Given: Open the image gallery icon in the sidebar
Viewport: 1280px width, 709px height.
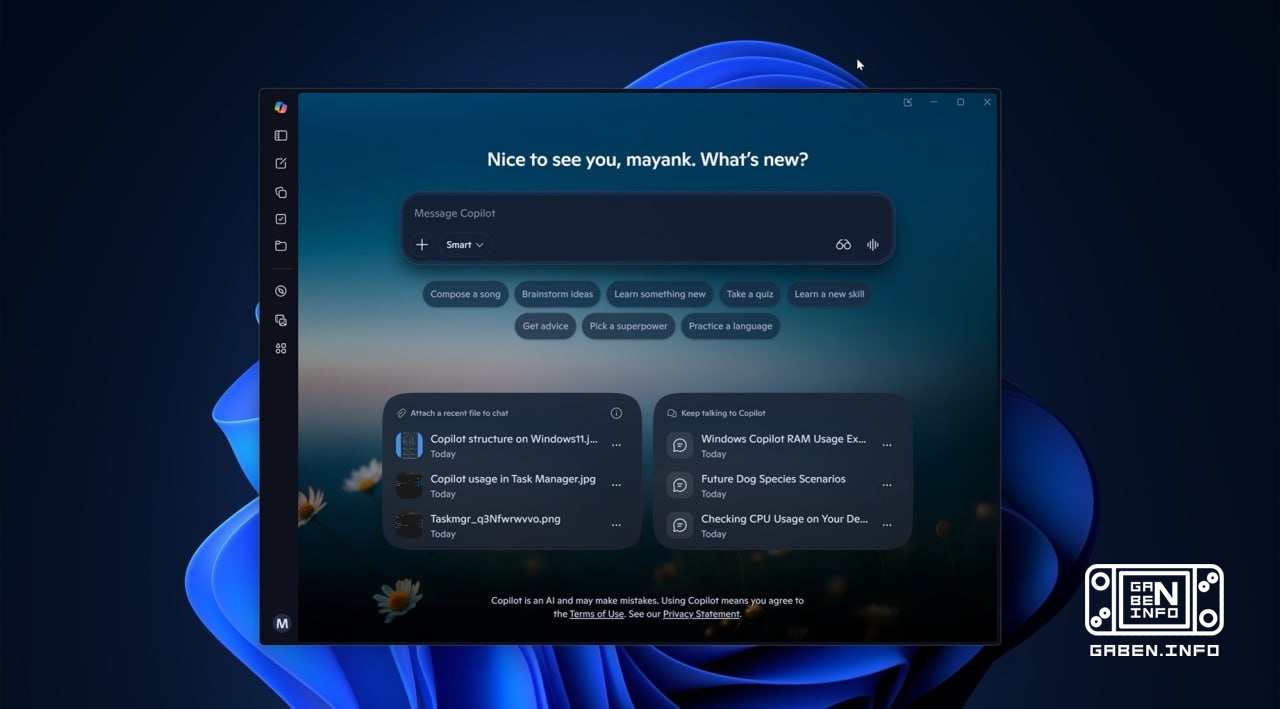Looking at the screenshot, I should [281, 320].
